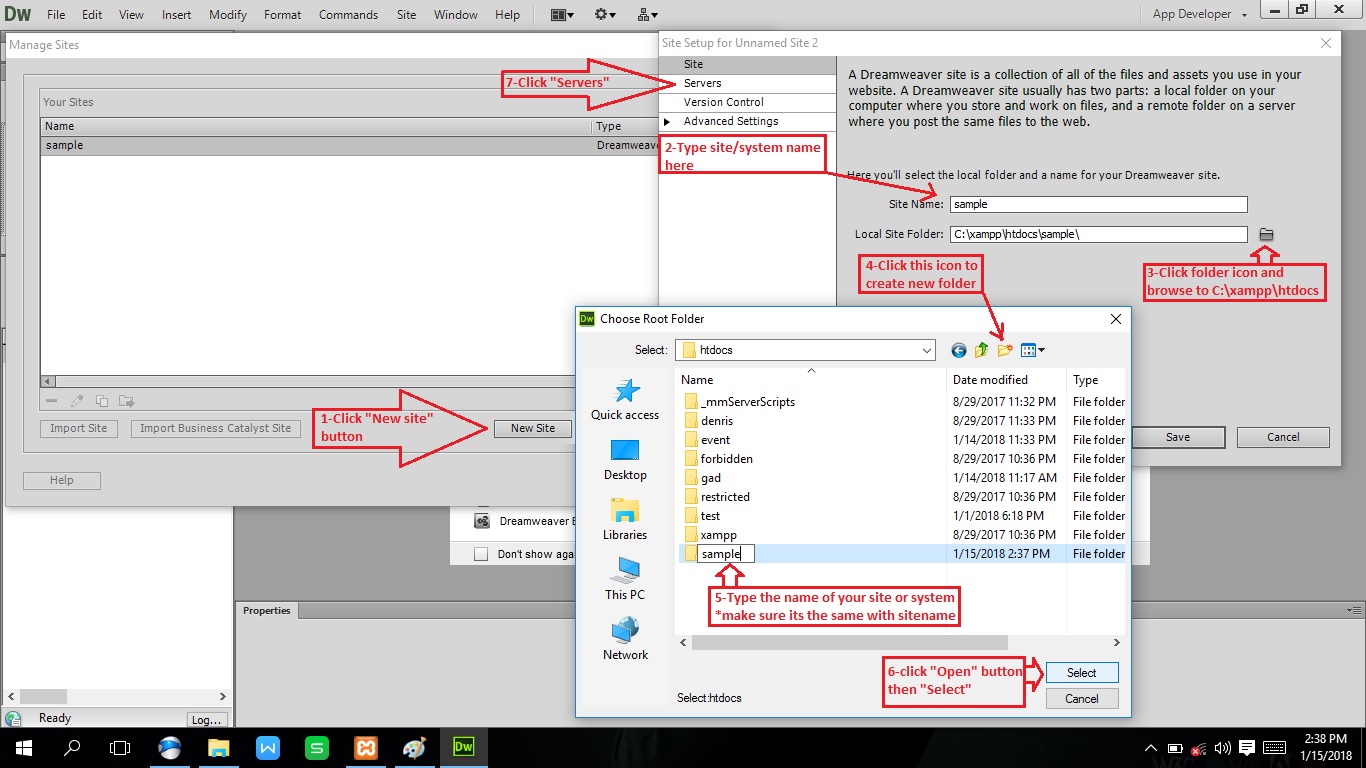Click the Dreamweaver Dw logo icon
The width and height of the screenshot is (1366, 768).
coord(18,14)
